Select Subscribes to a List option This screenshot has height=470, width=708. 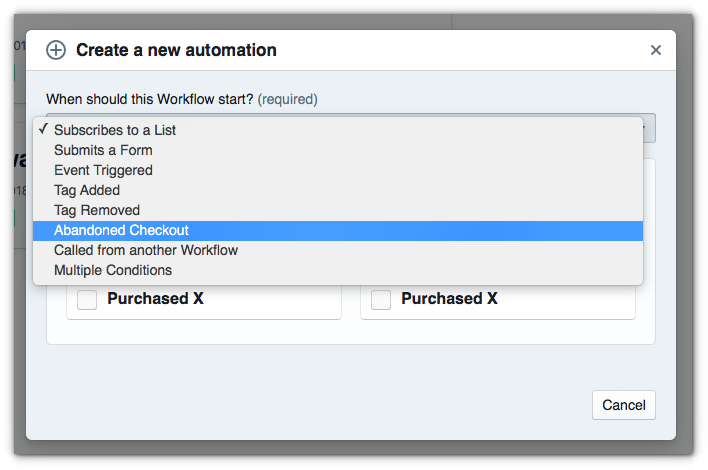tap(115, 130)
